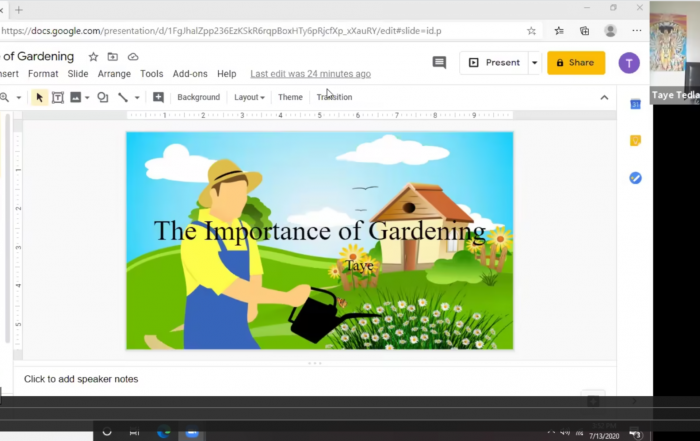
Task: Open the 'Last edit was 24 minutes ago' link
Action: click(310, 74)
